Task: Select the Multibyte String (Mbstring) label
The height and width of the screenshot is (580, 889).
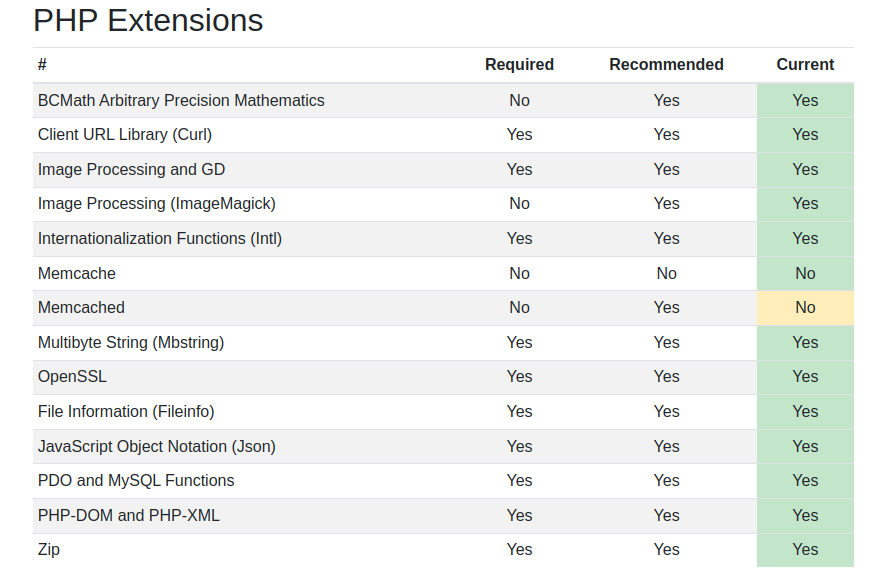Action: pyautogui.click(x=131, y=342)
